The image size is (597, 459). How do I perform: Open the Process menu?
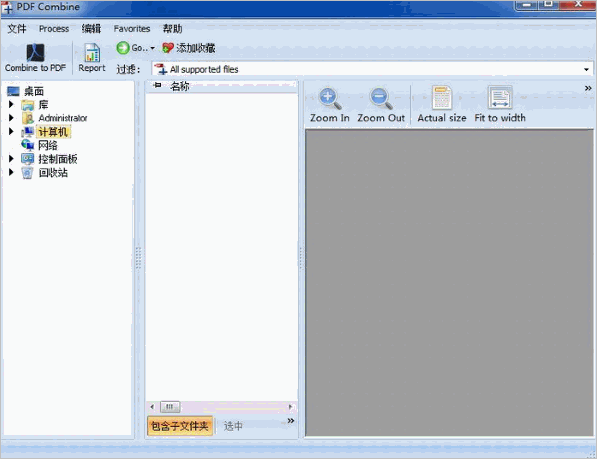pyautogui.click(x=54, y=29)
